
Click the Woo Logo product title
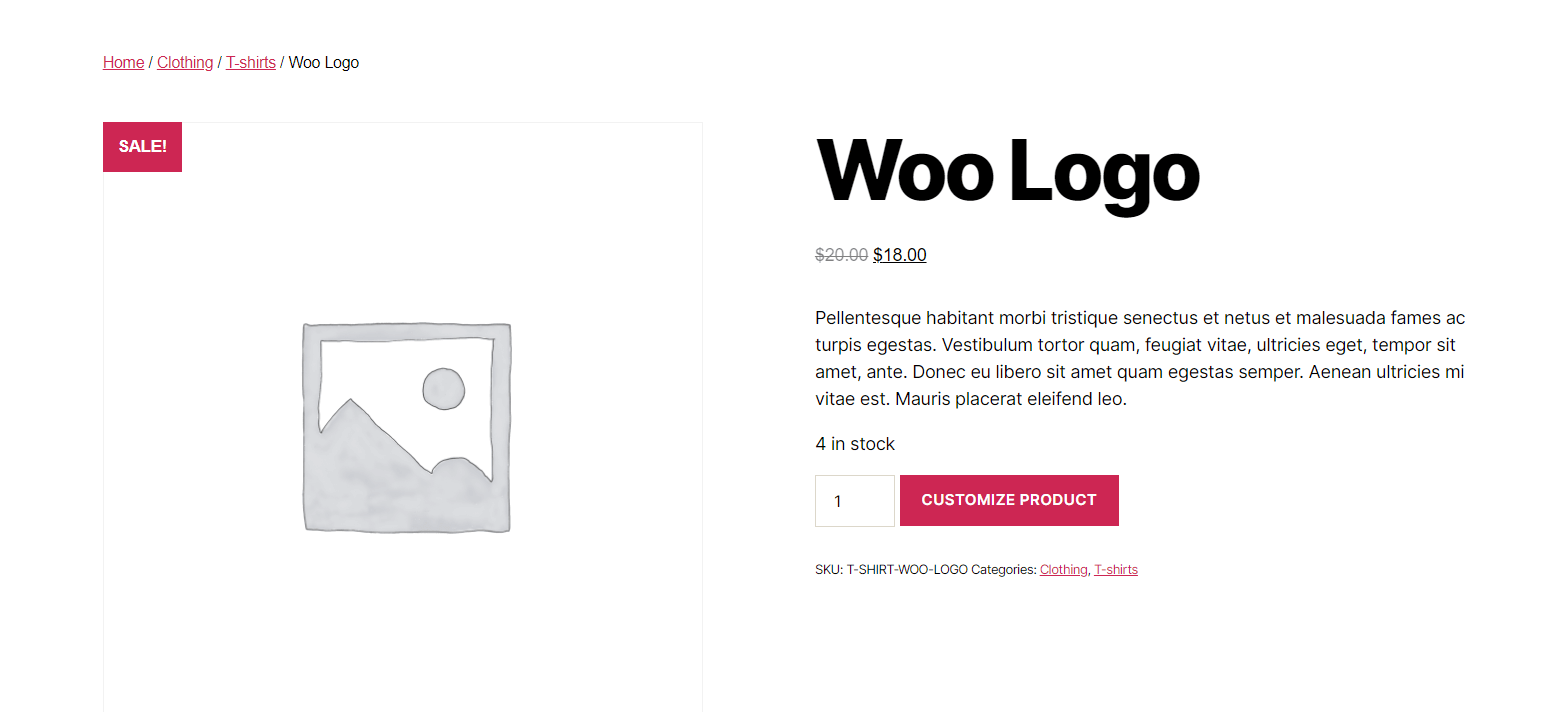(1007, 172)
